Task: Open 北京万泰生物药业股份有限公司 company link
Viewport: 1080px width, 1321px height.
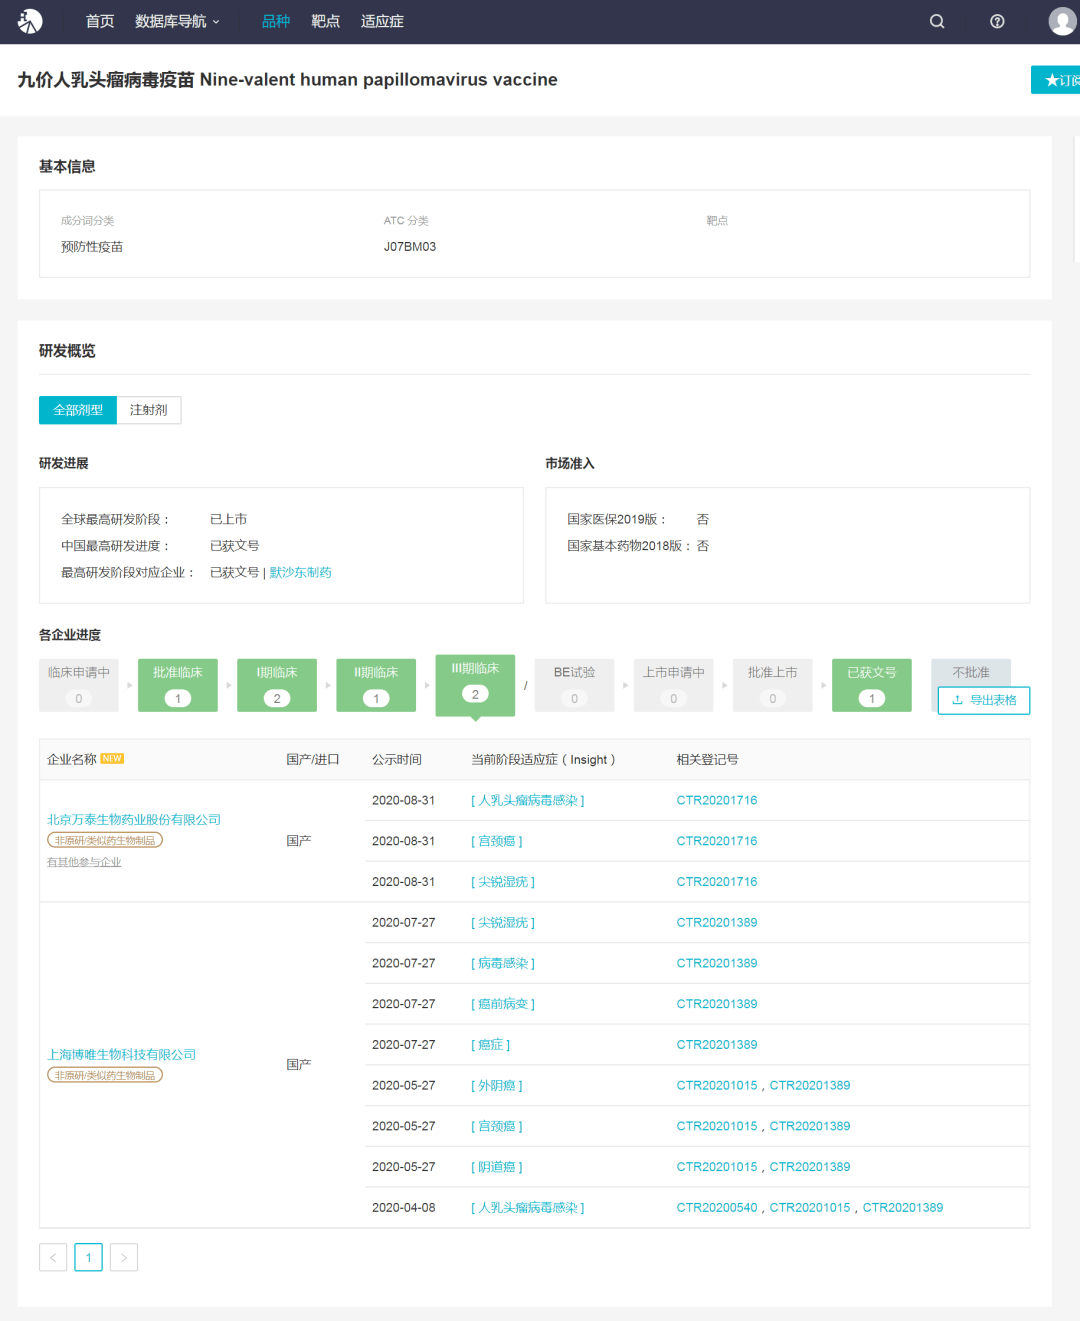Action: tap(134, 820)
